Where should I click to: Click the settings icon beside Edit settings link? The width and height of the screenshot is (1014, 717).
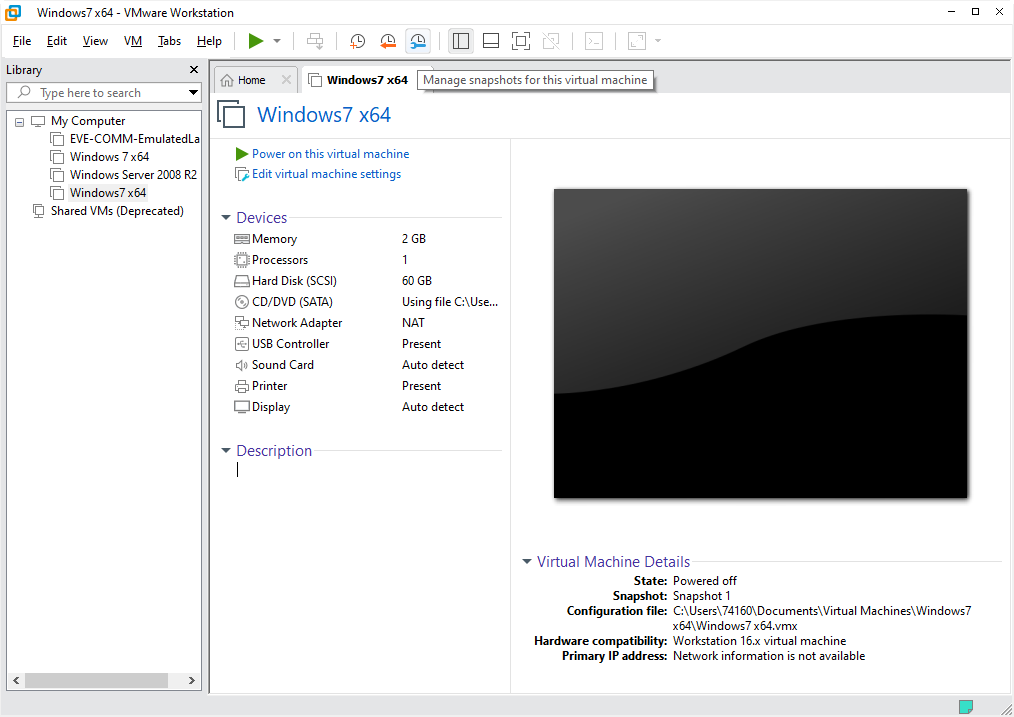click(x=242, y=175)
